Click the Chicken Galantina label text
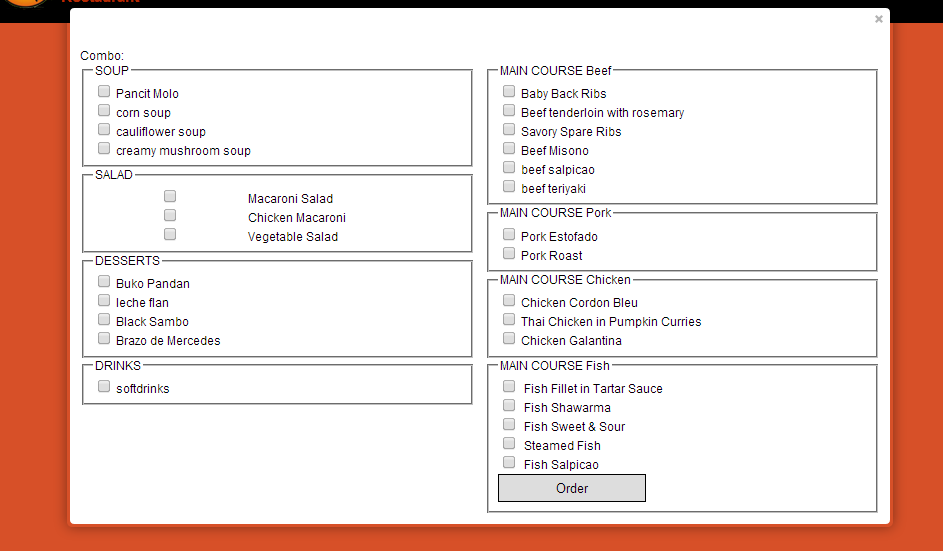The image size is (943, 551). [571, 340]
